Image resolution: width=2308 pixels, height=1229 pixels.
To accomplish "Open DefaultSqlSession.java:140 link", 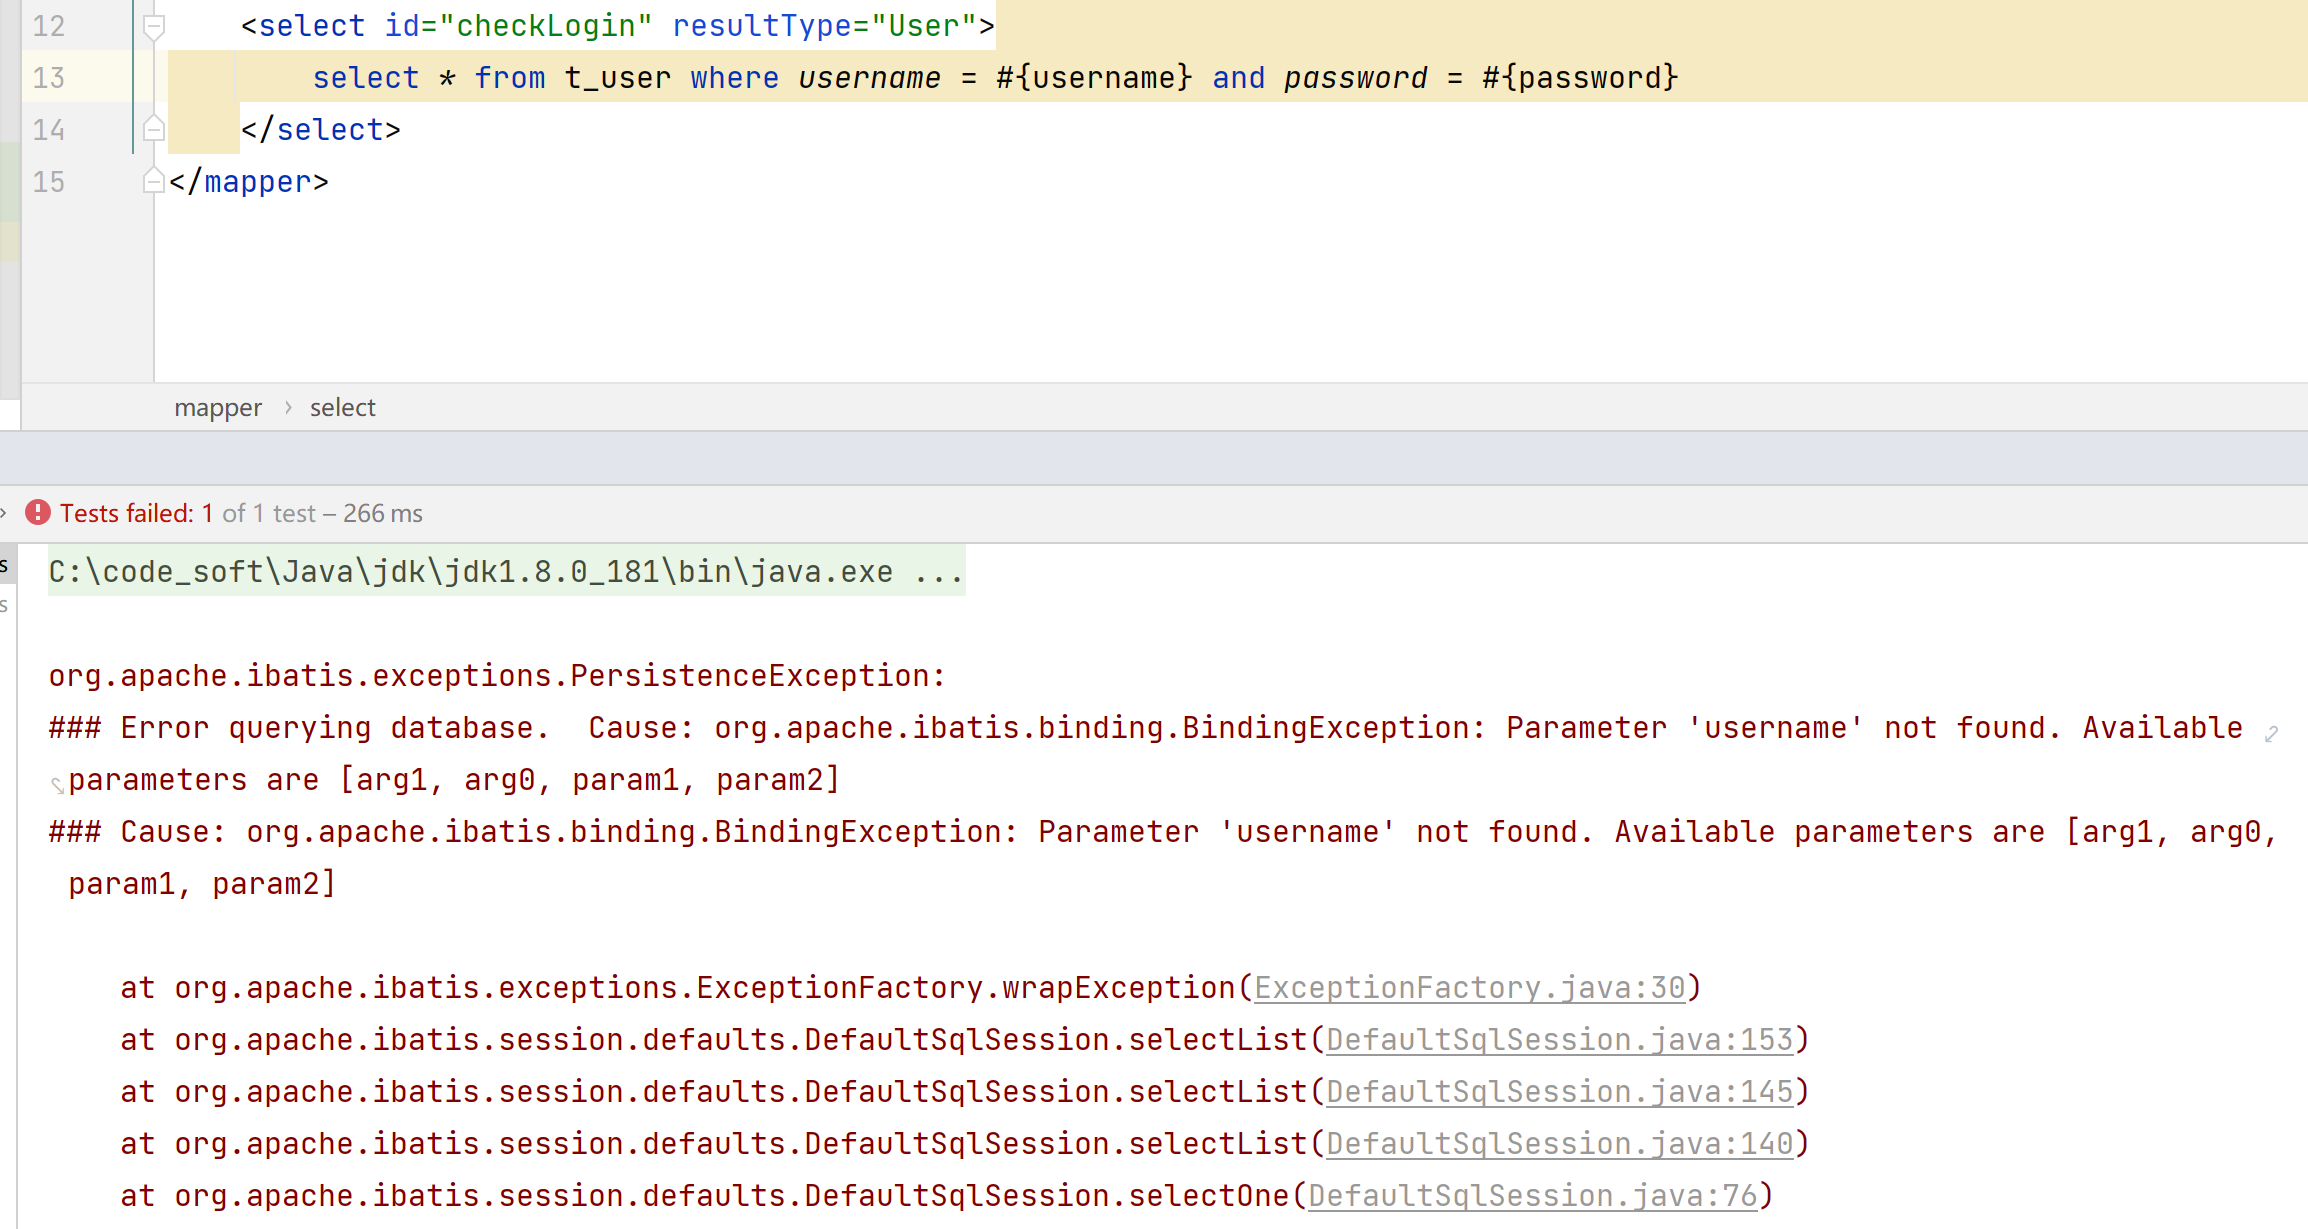I will click(1560, 1144).
